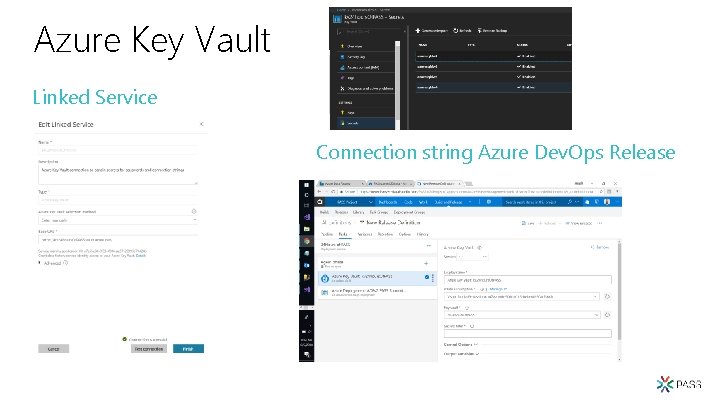Image resolution: width=720 pixels, height=405 pixels.
Task: Click Cancel in Edit Linked Service
Action: [54, 349]
